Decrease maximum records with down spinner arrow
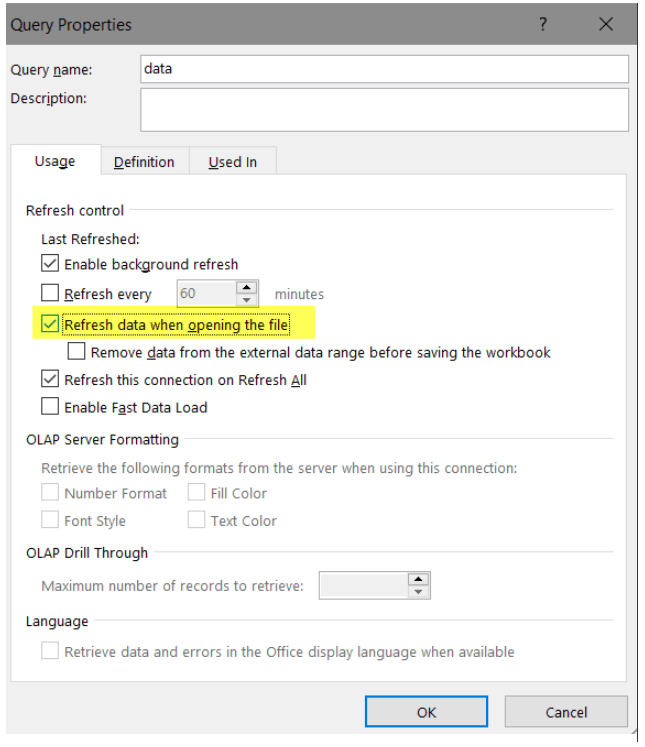This screenshot has height=747, width=645. 418,592
